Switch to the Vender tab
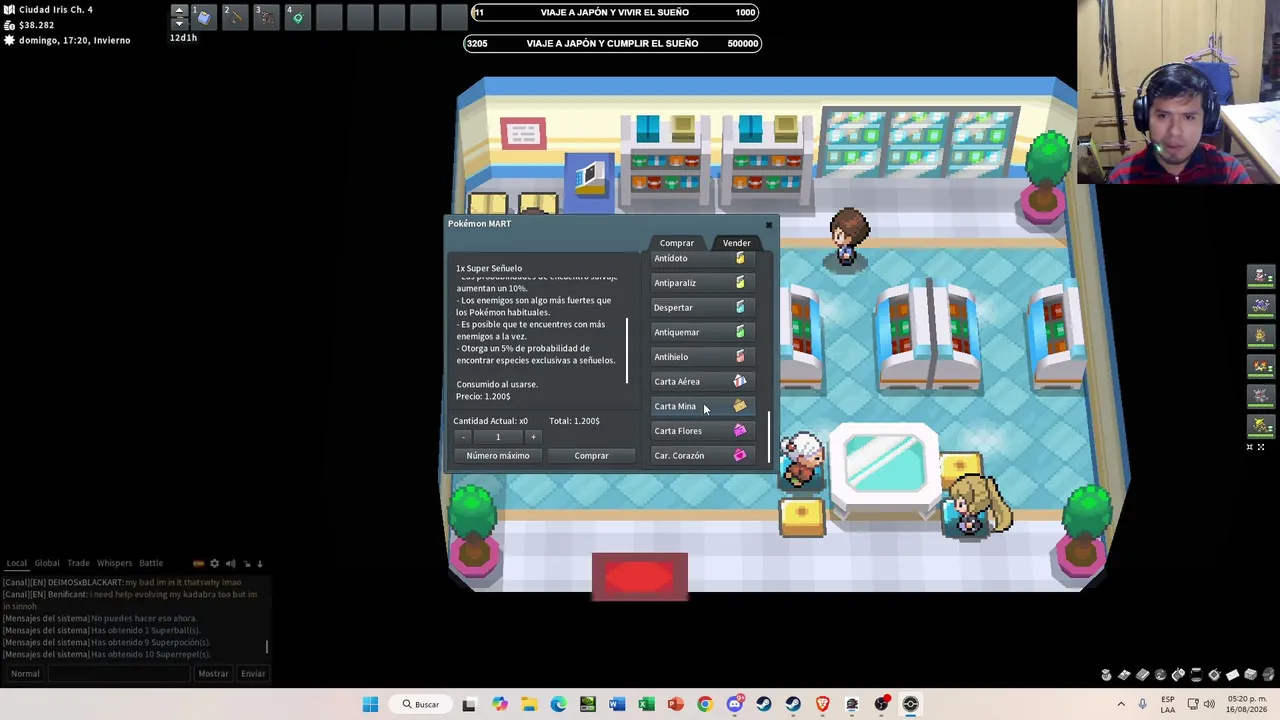This screenshot has width=1280, height=720. (737, 243)
